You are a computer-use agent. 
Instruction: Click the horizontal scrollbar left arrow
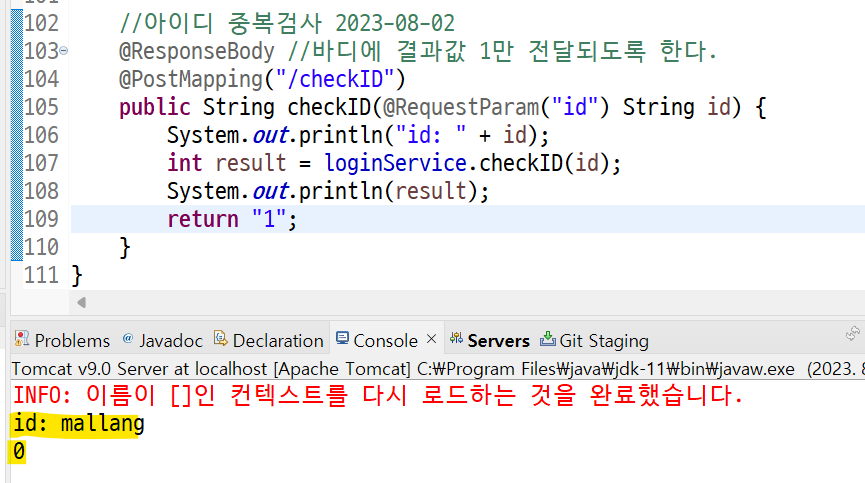coord(82,302)
